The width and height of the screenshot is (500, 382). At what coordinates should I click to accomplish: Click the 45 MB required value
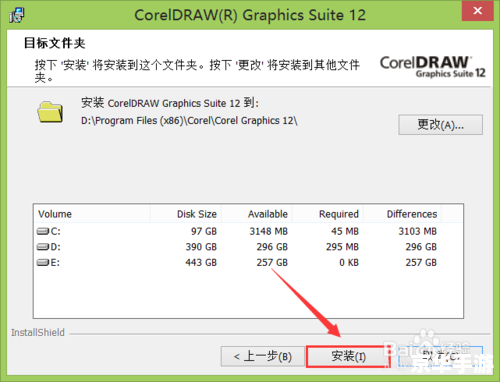click(x=345, y=231)
